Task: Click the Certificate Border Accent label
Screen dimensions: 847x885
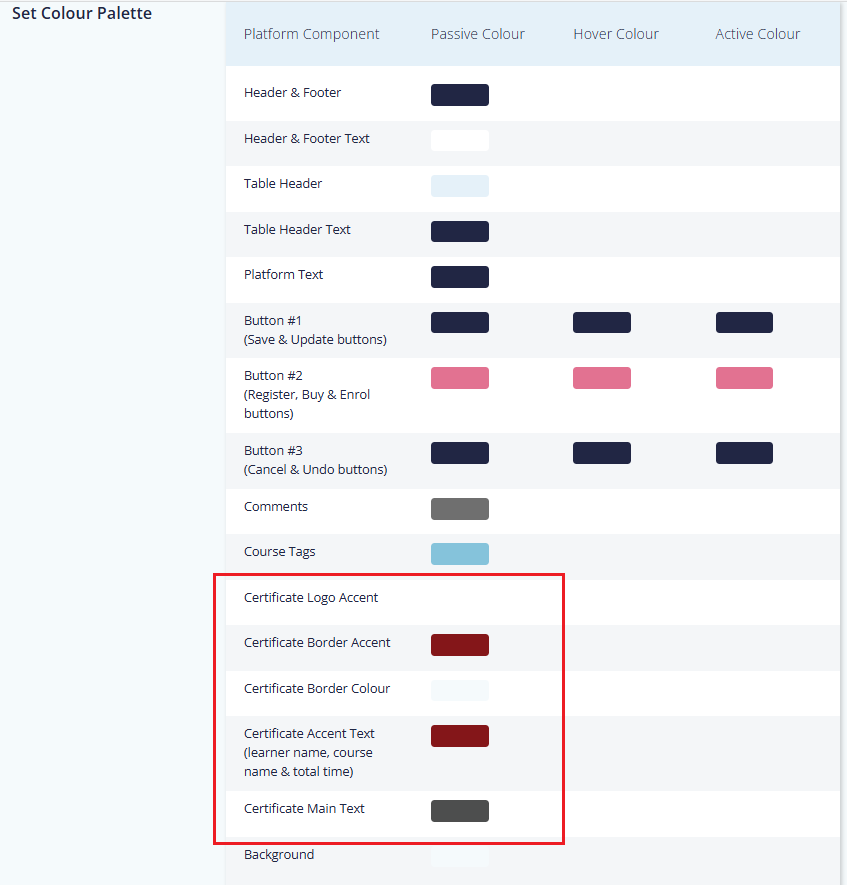Action: tap(317, 643)
